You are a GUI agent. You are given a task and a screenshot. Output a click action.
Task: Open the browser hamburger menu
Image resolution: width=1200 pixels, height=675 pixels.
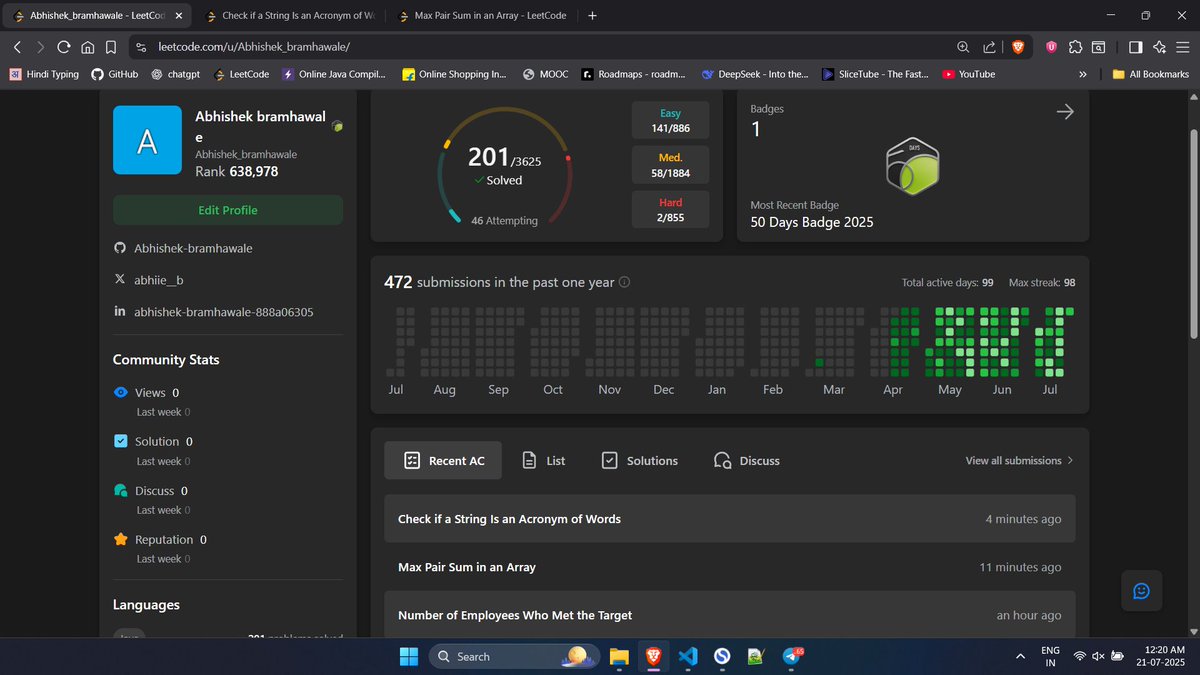click(x=1183, y=47)
